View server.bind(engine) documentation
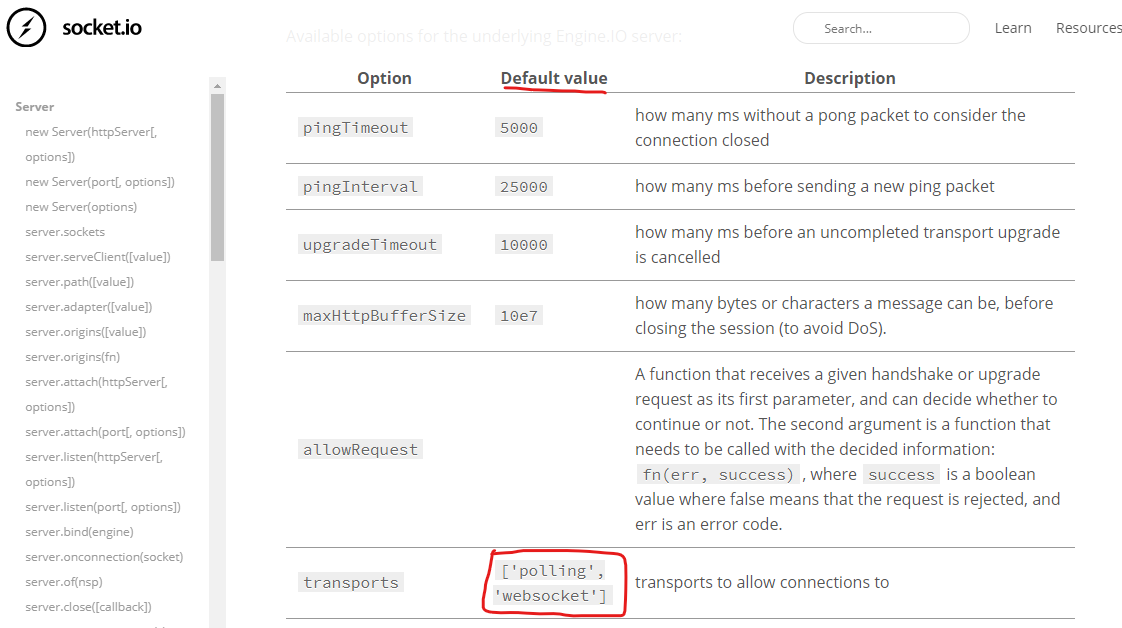The image size is (1122, 628). tap(77, 531)
